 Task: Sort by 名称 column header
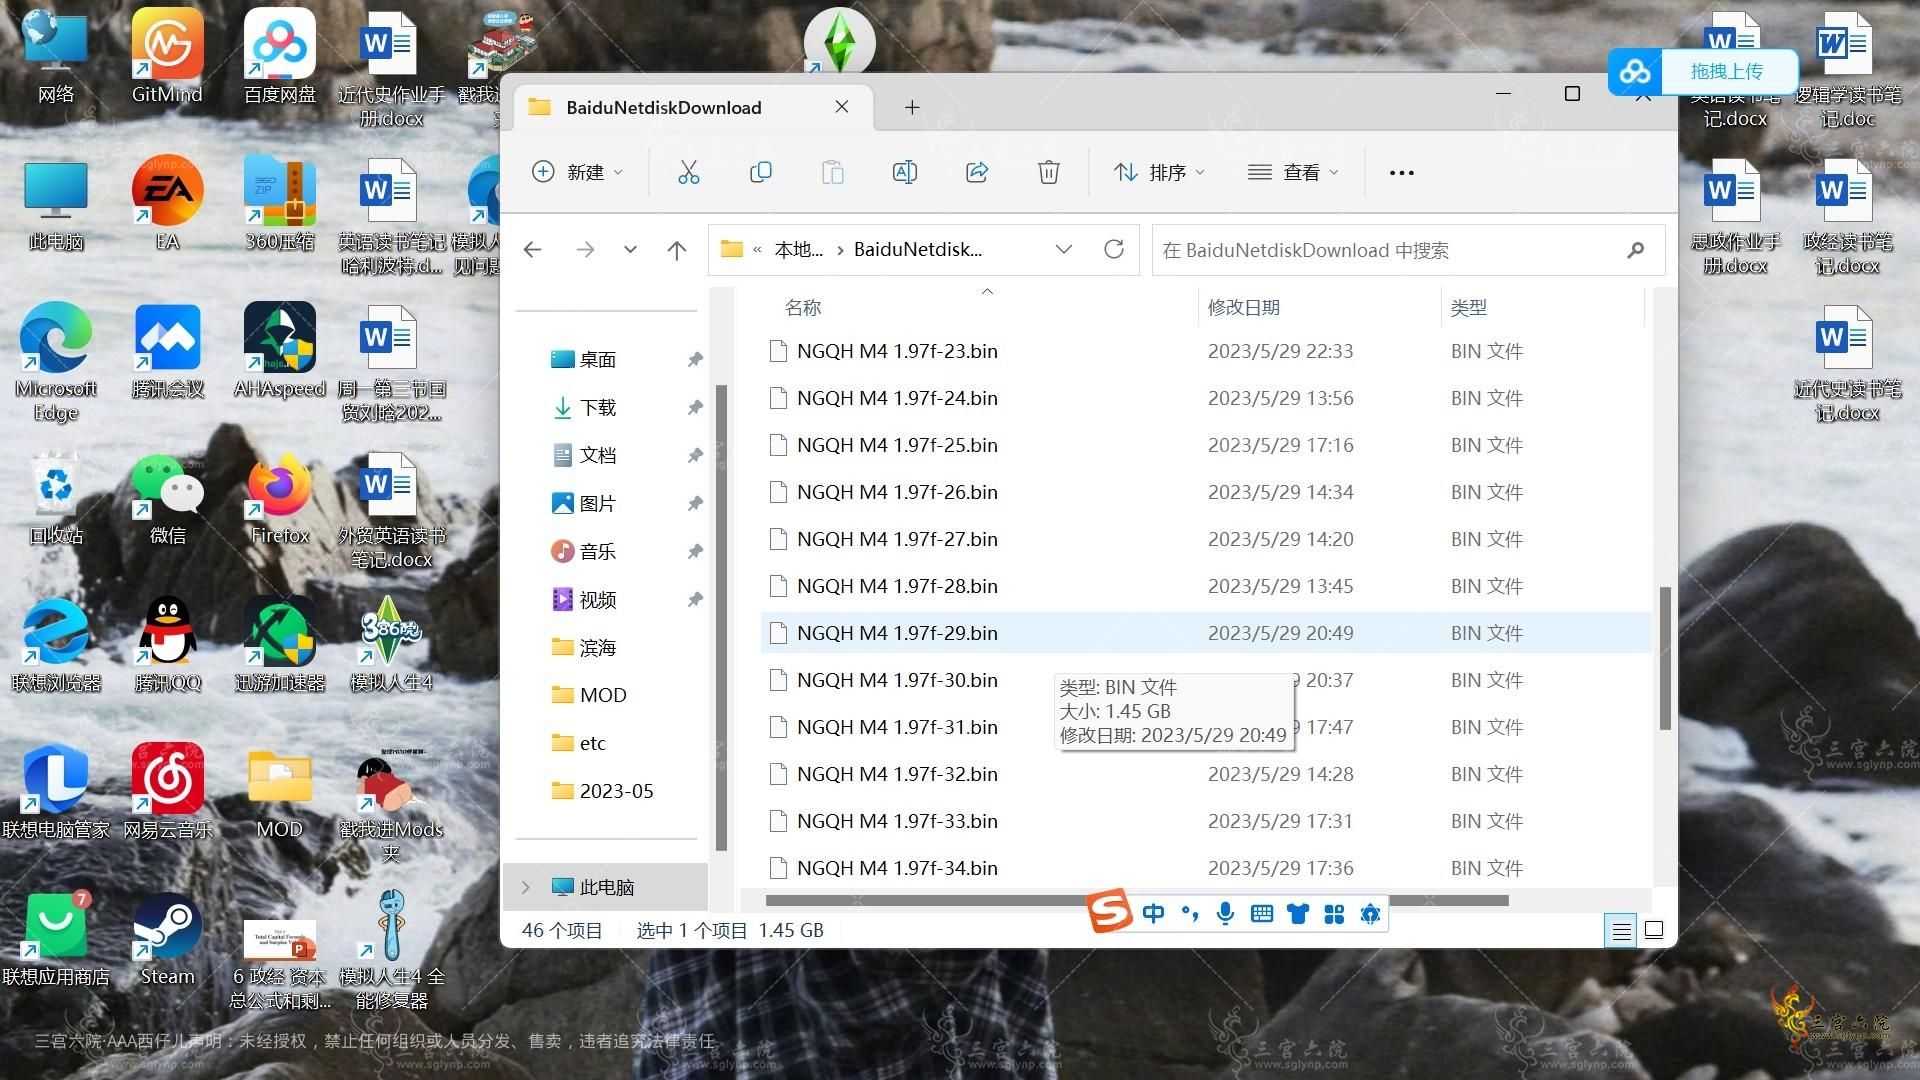803,307
